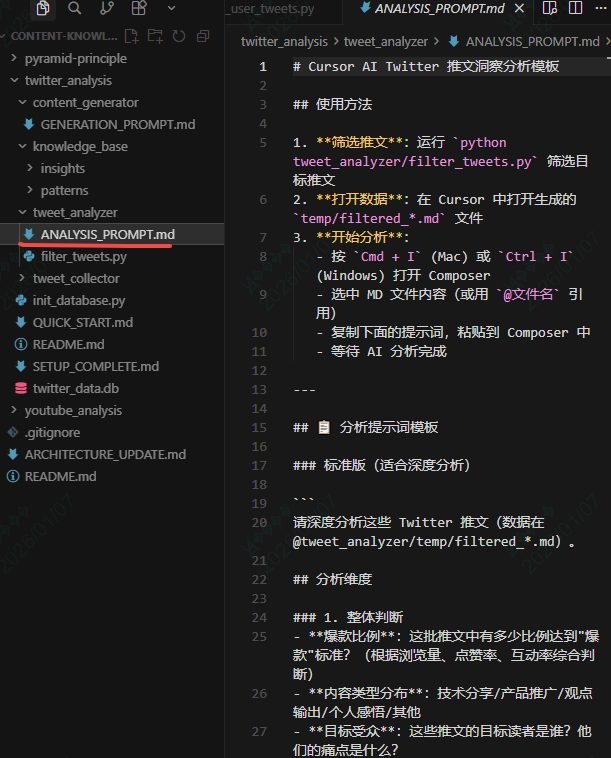Select ANALYSIS_PROMPT.md in the file tree

click(x=107, y=234)
